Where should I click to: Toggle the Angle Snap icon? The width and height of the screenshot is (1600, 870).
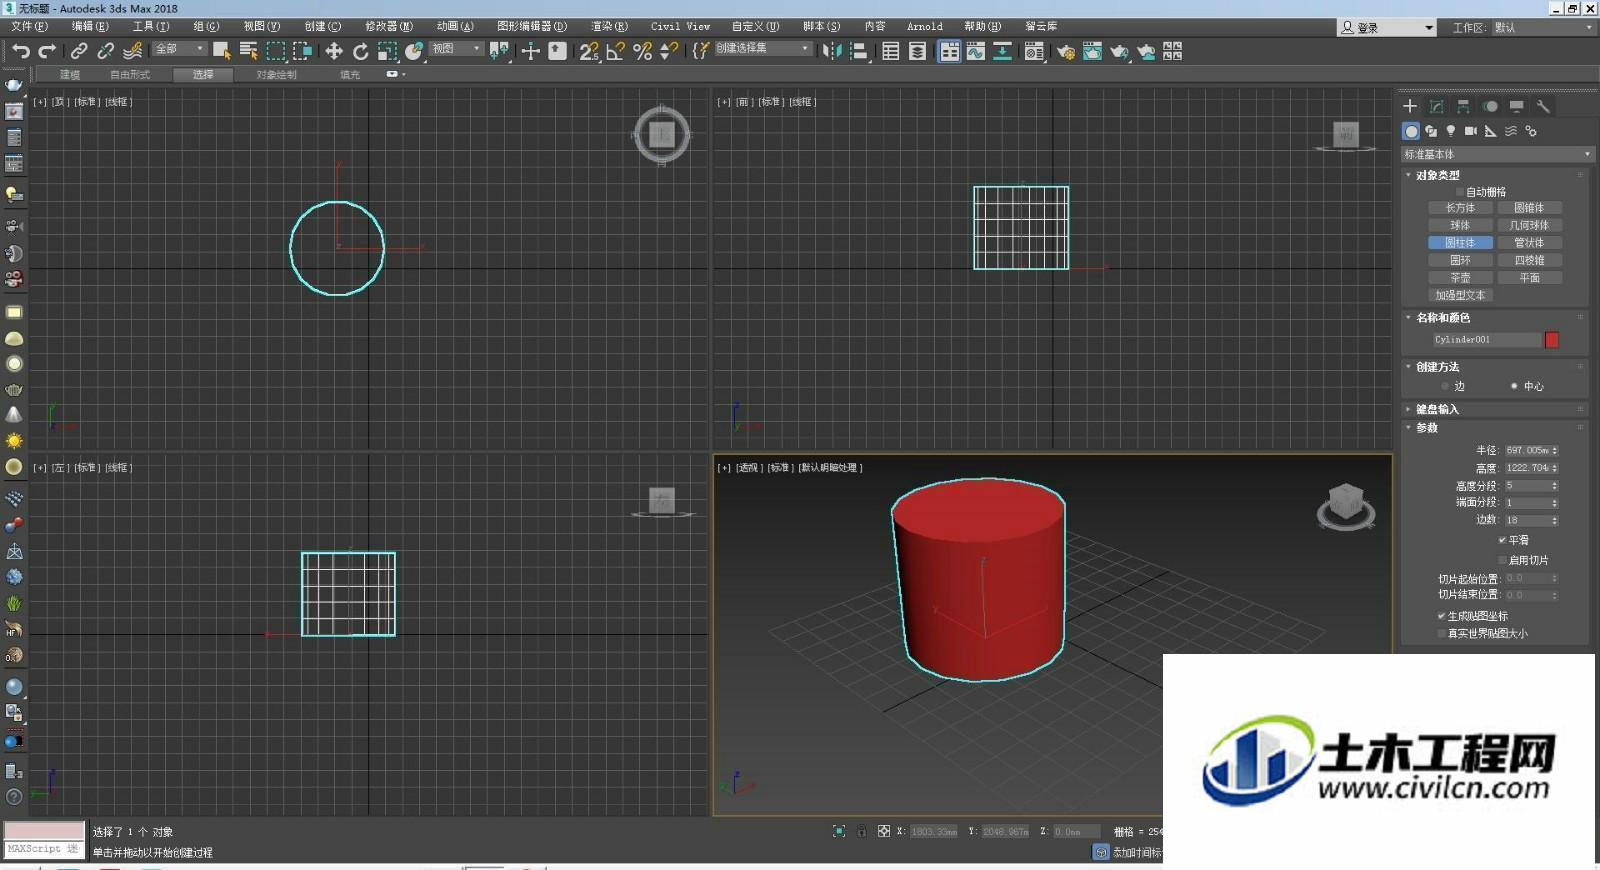616,51
